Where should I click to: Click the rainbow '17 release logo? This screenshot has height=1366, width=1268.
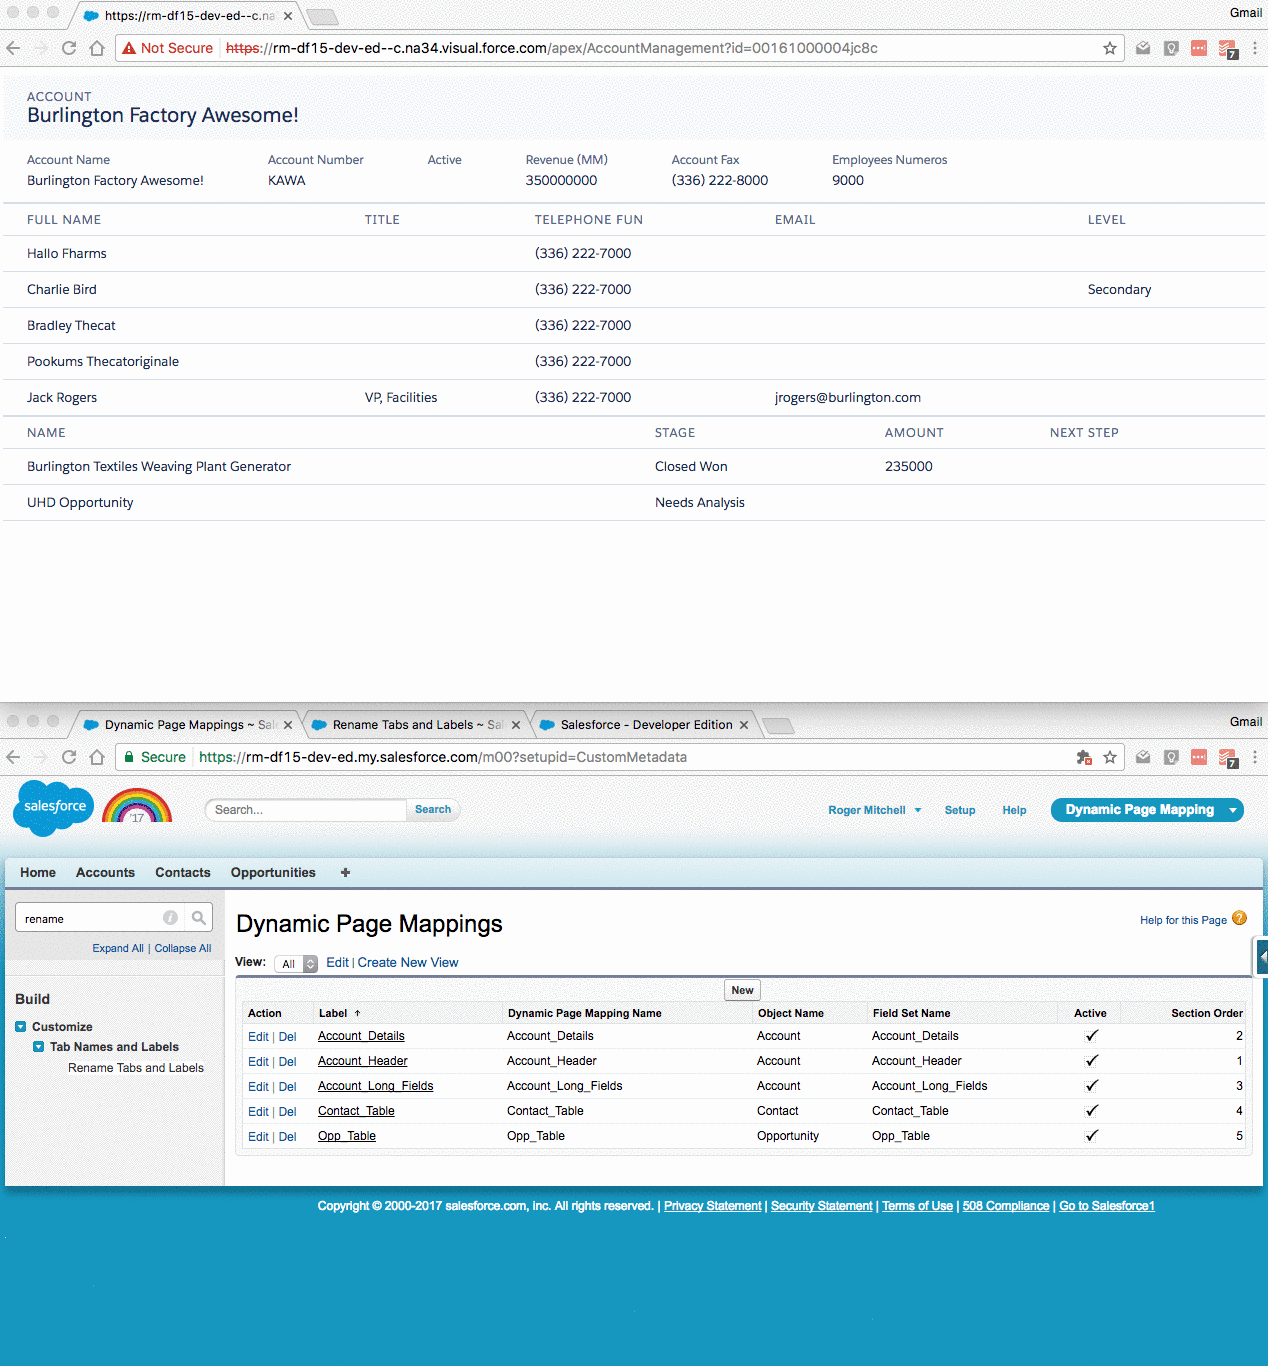[x=137, y=806]
